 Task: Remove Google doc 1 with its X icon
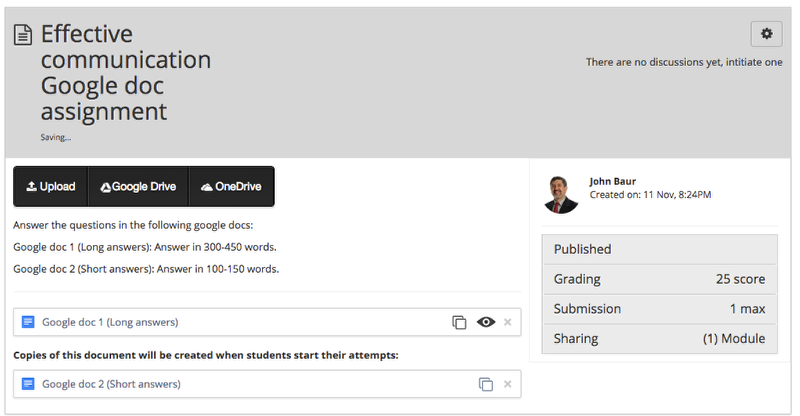(508, 322)
